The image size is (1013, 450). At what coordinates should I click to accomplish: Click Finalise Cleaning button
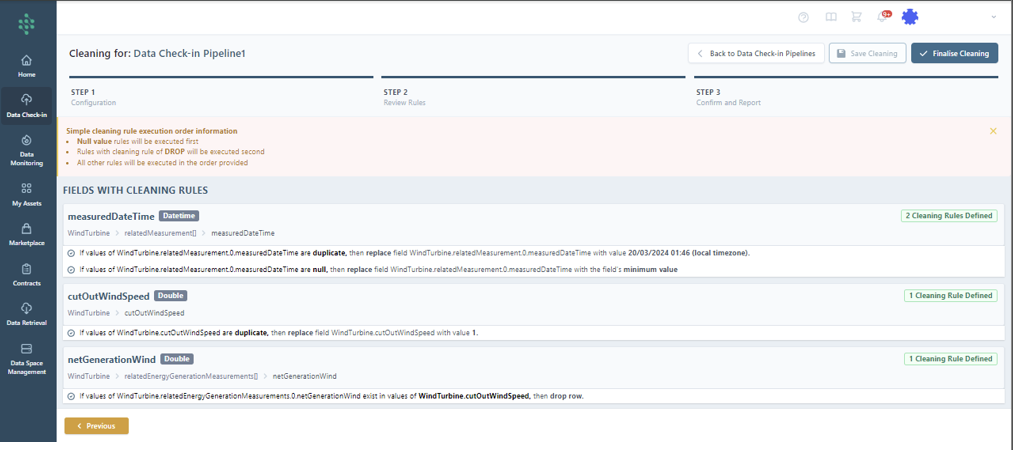pos(954,53)
